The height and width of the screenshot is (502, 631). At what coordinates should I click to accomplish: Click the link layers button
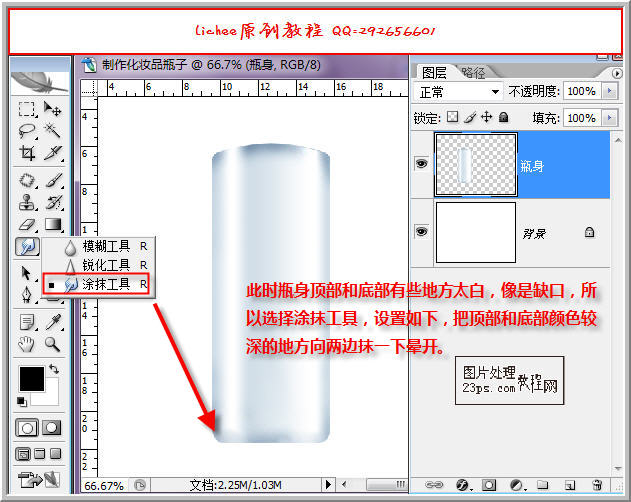(434, 485)
